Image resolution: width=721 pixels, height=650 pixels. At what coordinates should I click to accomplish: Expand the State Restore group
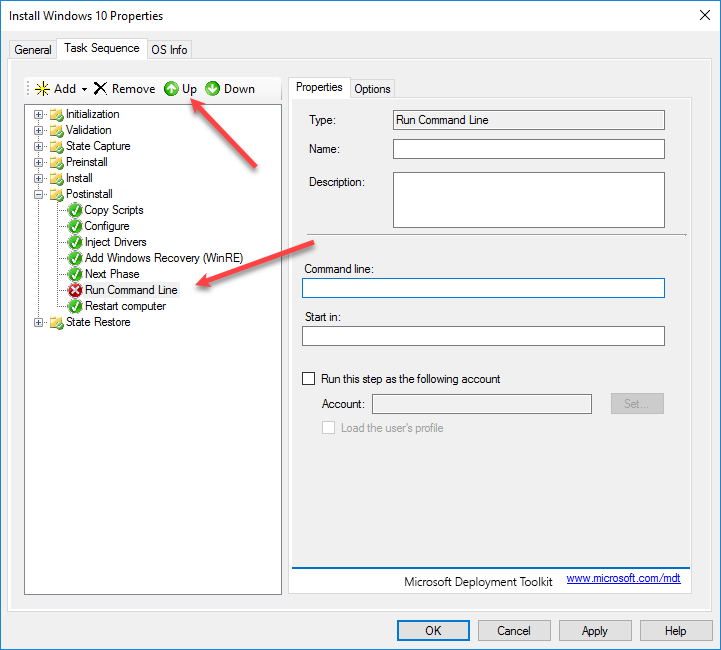click(x=39, y=322)
